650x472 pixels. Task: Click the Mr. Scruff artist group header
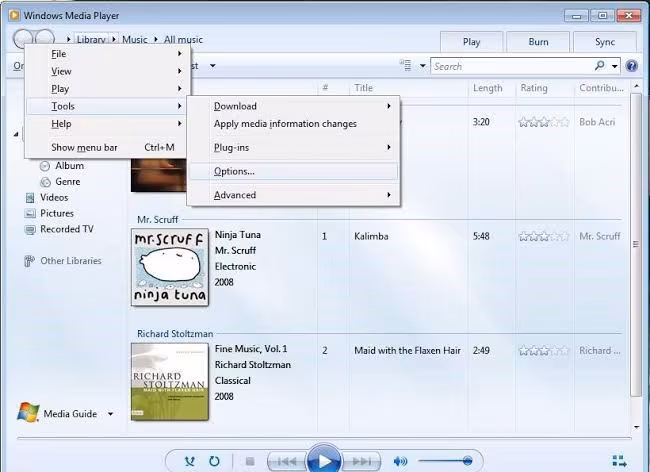pyautogui.click(x=158, y=220)
